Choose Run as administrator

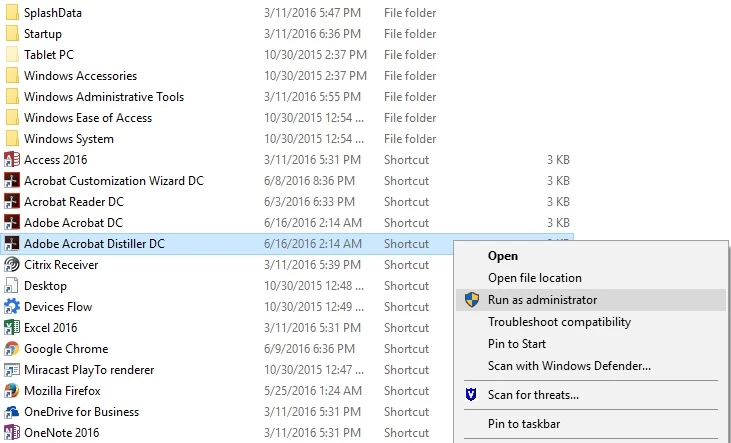pos(591,300)
